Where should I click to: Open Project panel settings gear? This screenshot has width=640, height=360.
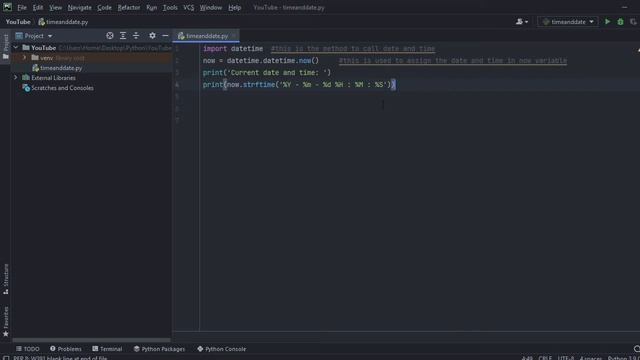tap(152, 36)
